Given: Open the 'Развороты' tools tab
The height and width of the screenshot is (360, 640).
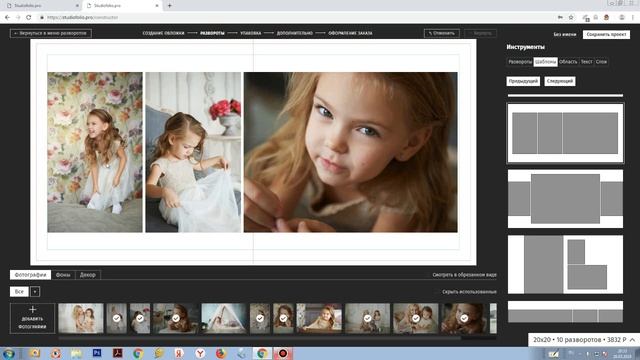Looking at the screenshot, I should point(520,62).
